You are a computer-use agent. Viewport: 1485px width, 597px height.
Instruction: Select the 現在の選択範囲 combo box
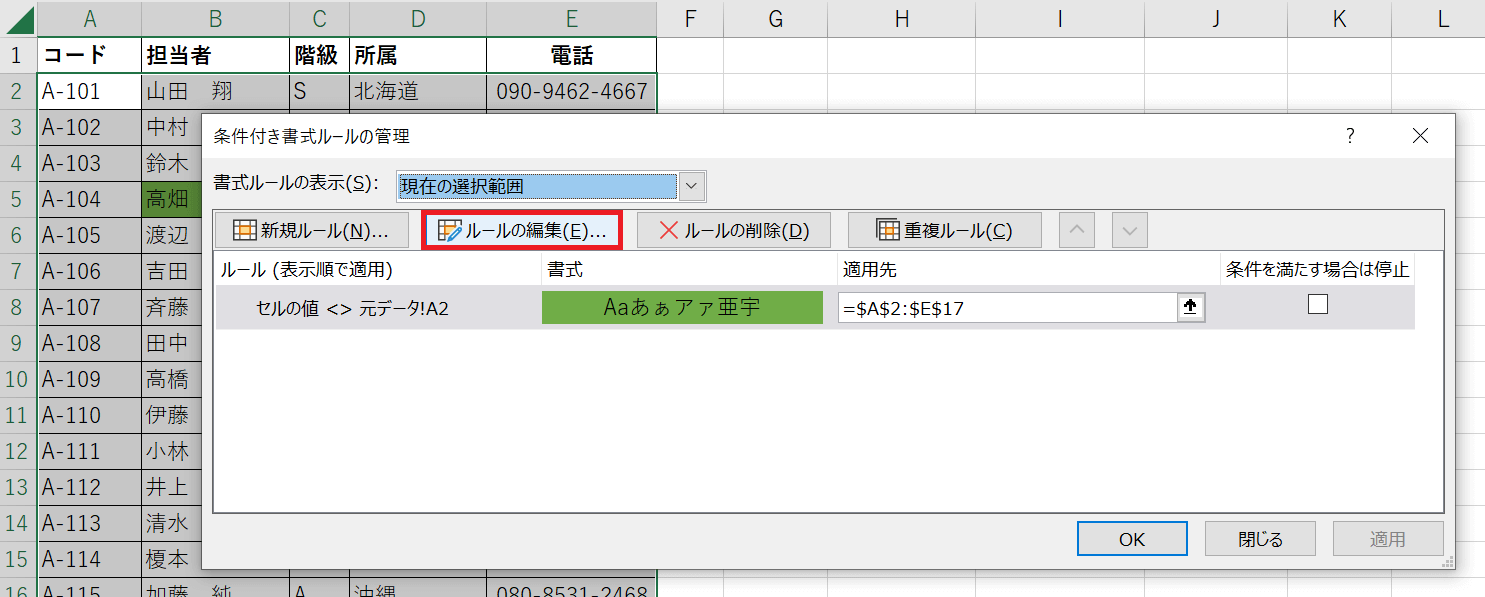pyautogui.click(x=537, y=186)
